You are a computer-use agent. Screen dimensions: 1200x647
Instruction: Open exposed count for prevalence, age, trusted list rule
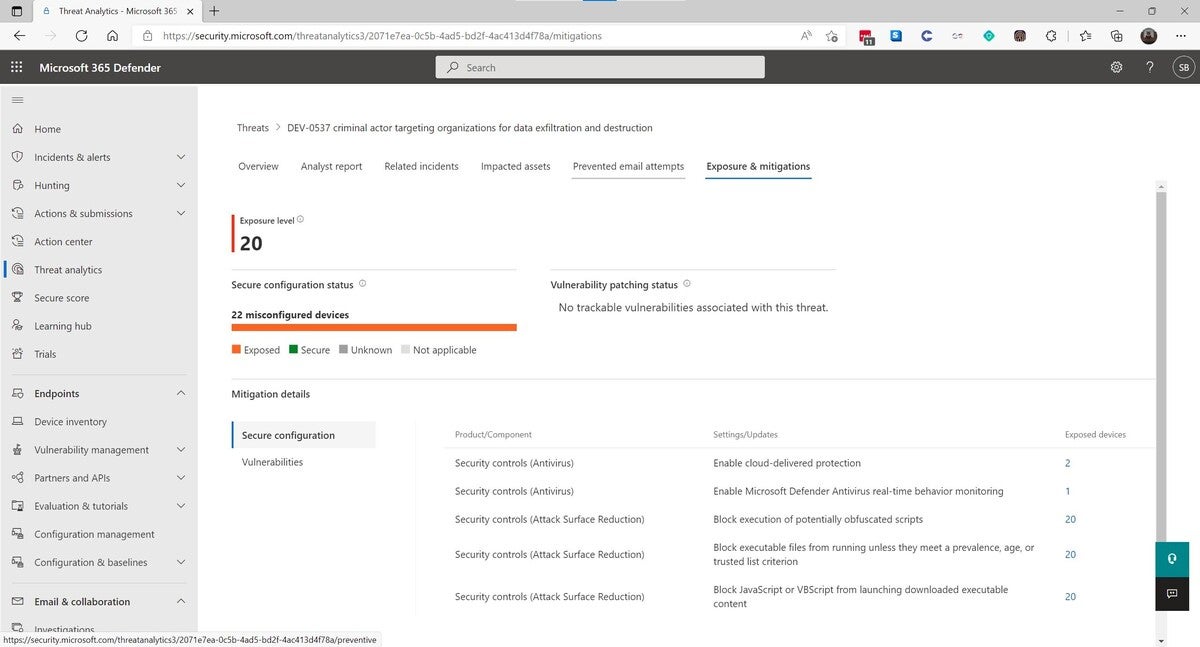(x=1070, y=554)
